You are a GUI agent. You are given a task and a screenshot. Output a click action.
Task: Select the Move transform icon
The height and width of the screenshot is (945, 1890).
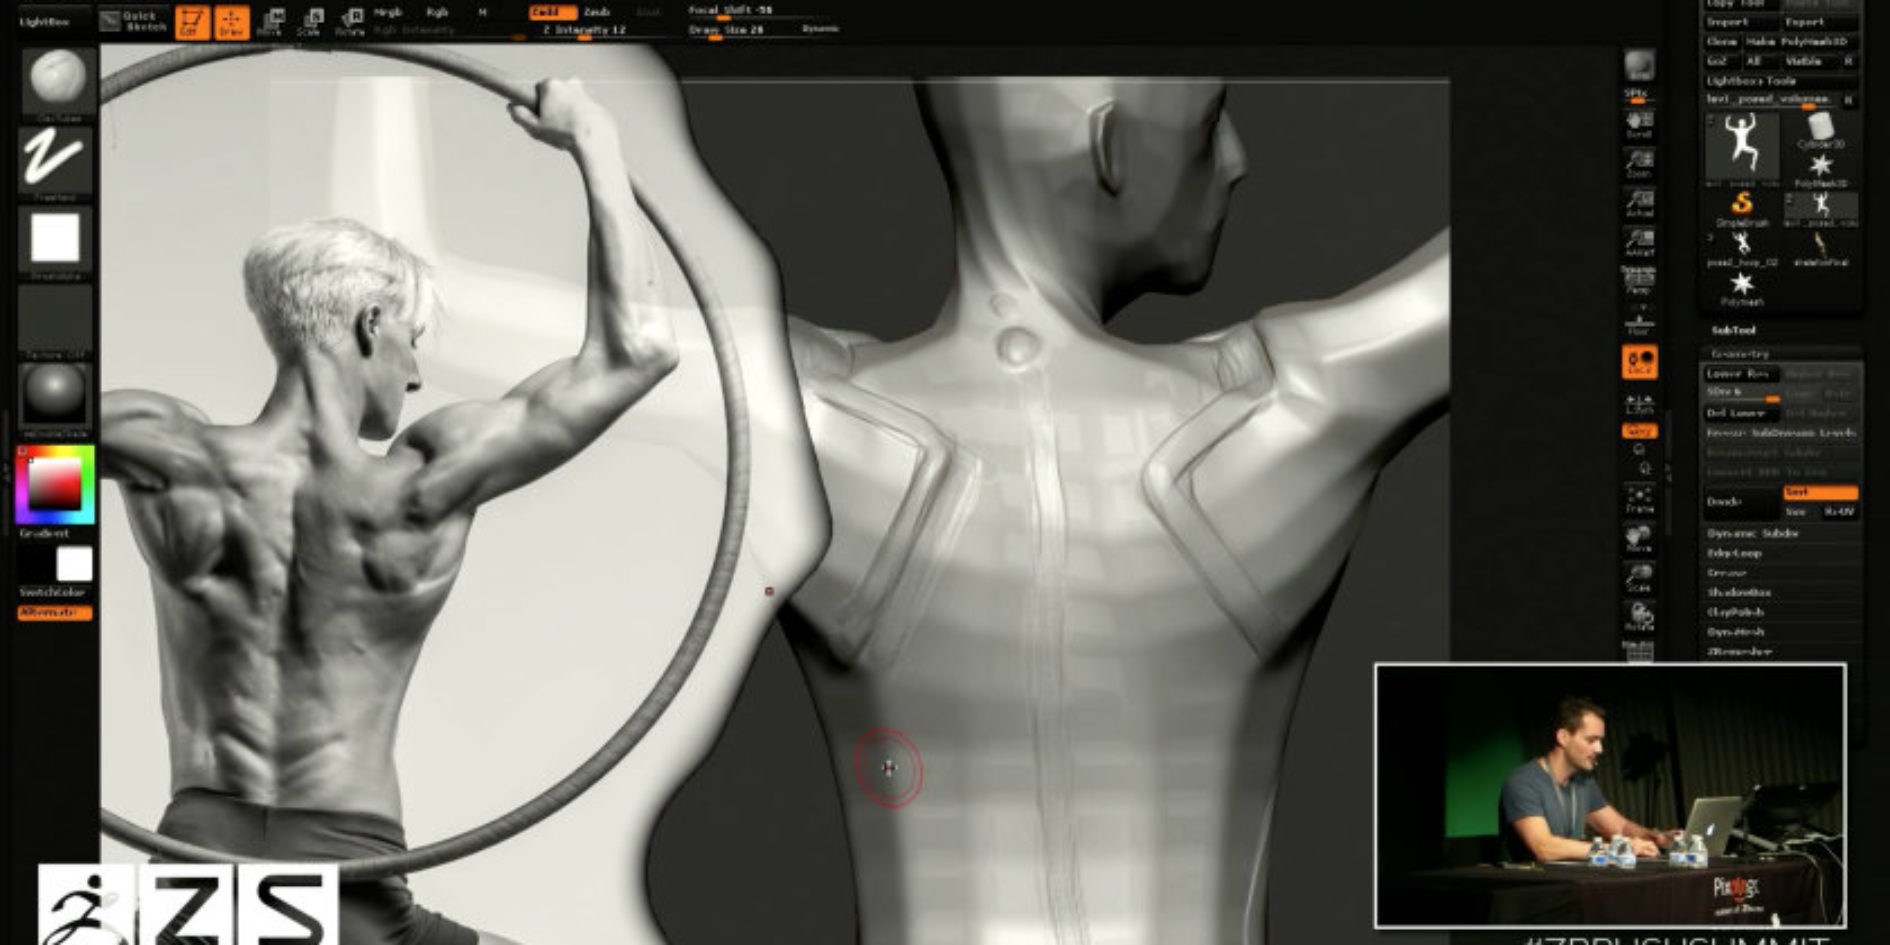tap(271, 22)
